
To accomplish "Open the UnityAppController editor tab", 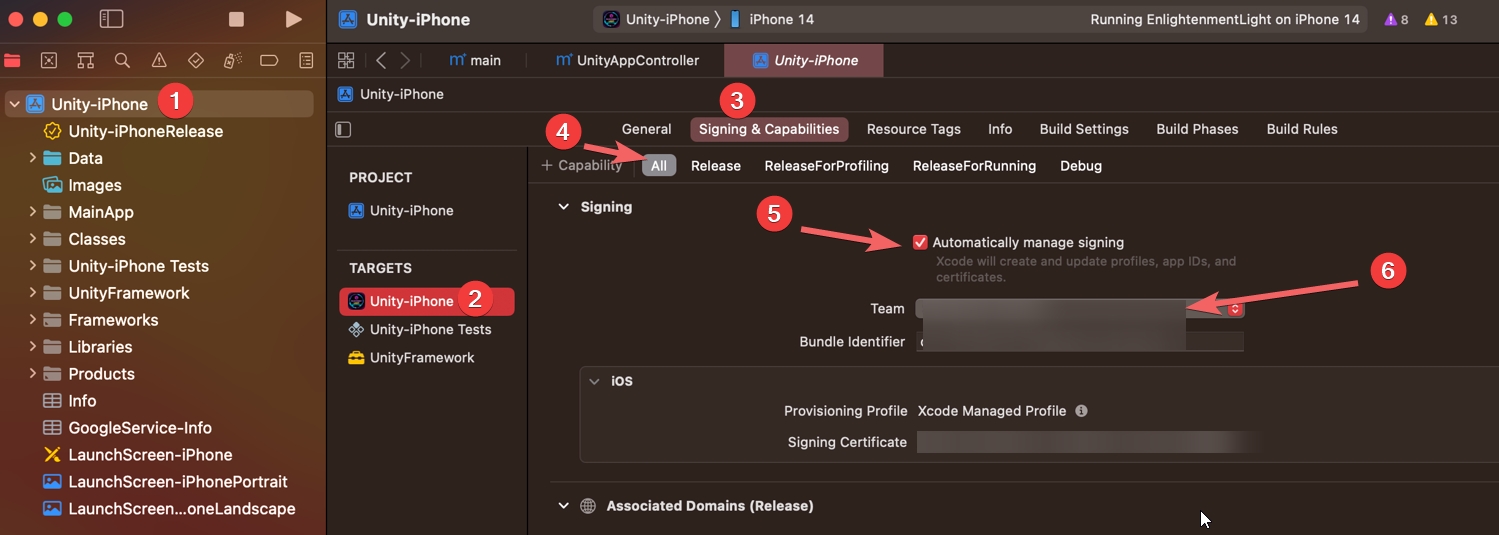I will pos(628,61).
